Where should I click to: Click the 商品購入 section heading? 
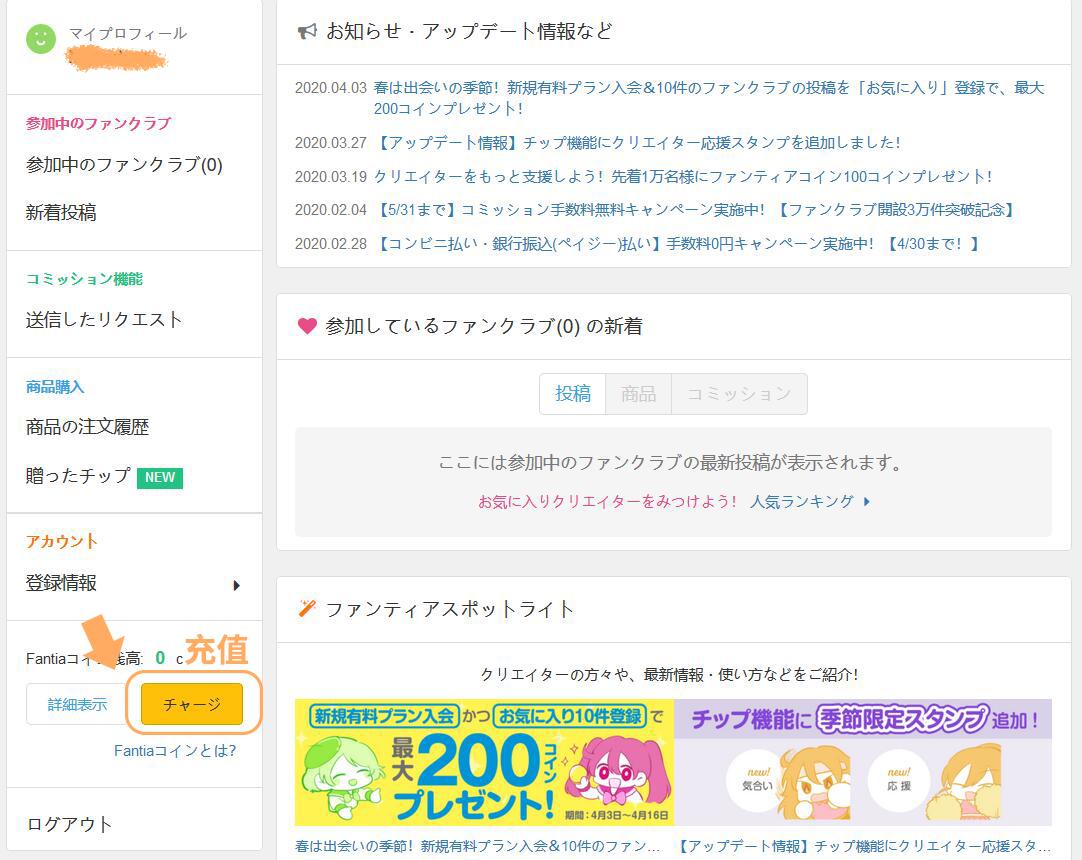55,387
